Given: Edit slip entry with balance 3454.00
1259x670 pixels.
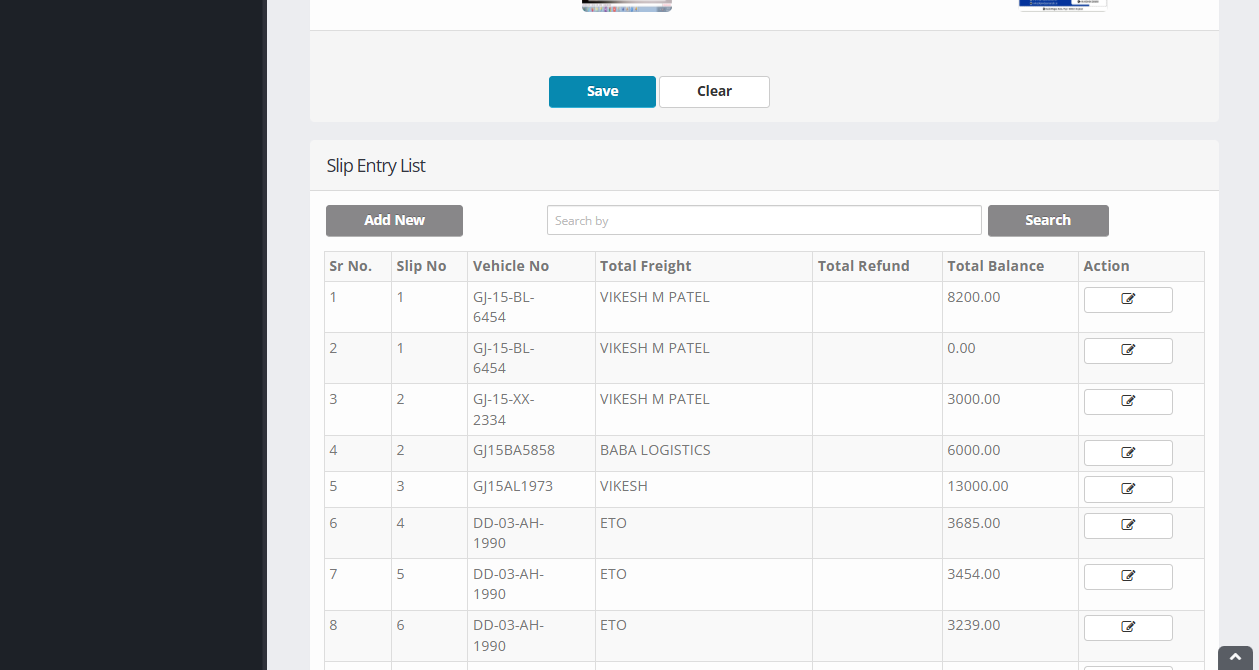Looking at the screenshot, I should (x=1127, y=576).
